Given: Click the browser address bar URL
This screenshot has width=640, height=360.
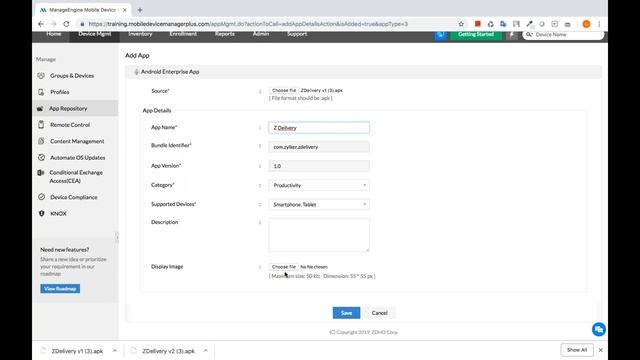Looking at the screenshot, I should pos(248,24).
